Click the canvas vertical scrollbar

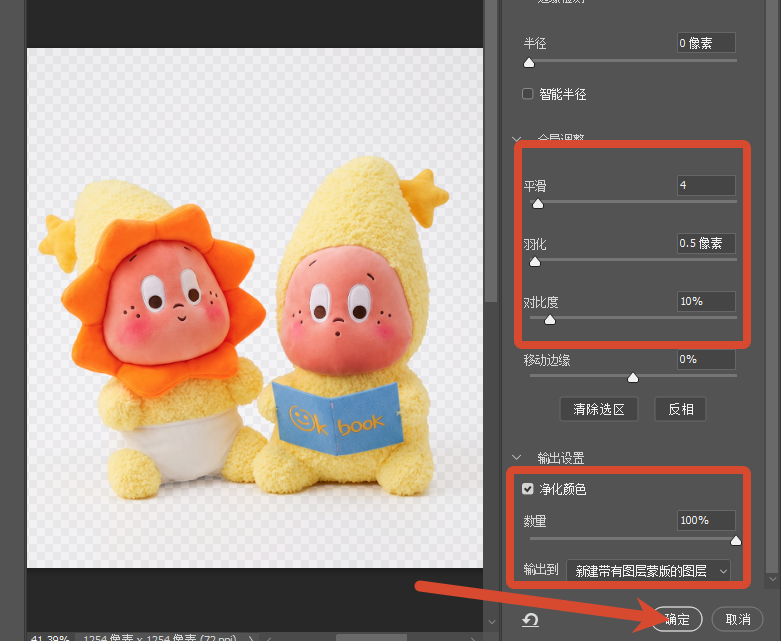click(x=492, y=149)
